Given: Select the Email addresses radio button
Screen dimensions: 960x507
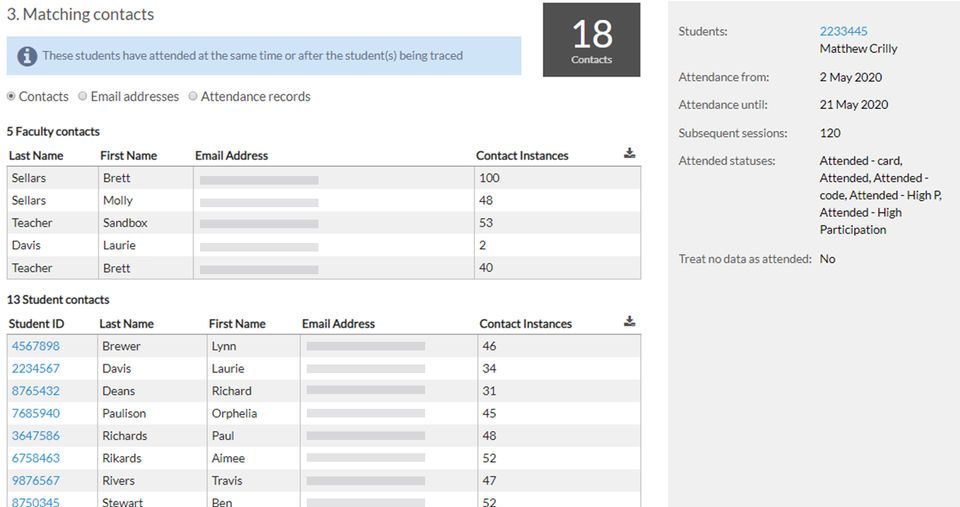Looking at the screenshot, I should coord(83,97).
